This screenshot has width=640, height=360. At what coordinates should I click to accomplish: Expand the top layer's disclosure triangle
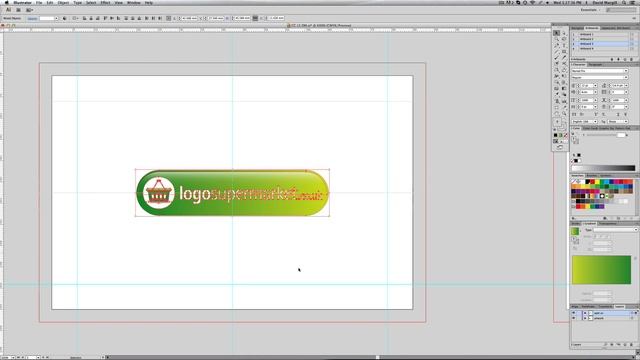pos(585,313)
